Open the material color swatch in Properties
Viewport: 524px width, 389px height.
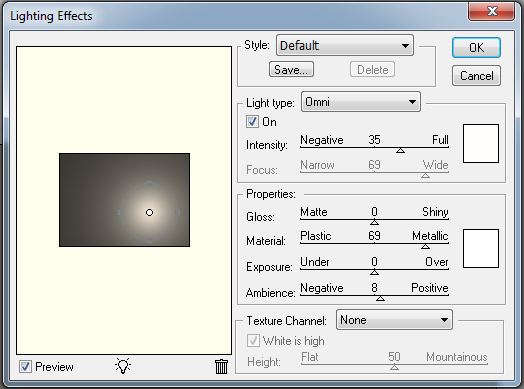pyautogui.click(x=481, y=248)
